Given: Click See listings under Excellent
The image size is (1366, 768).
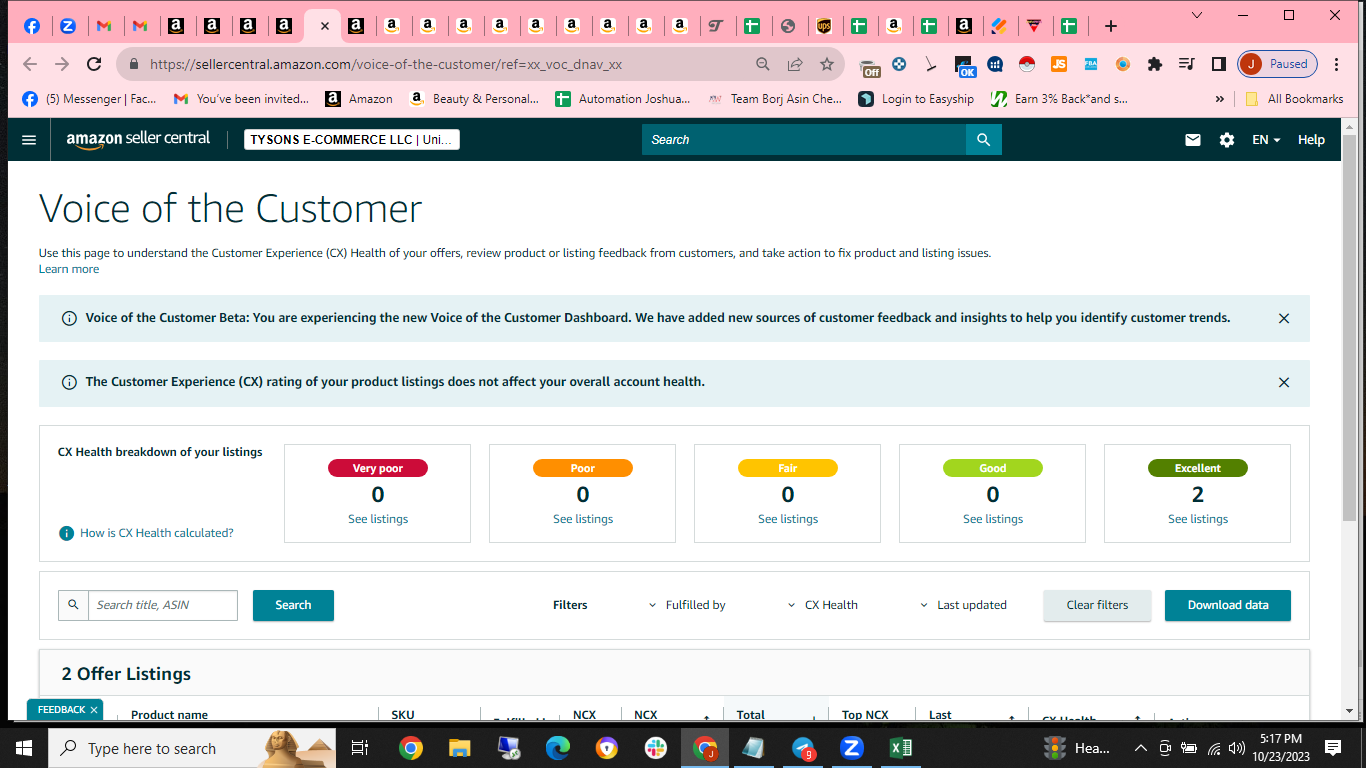Looking at the screenshot, I should [x=1198, y=519].
